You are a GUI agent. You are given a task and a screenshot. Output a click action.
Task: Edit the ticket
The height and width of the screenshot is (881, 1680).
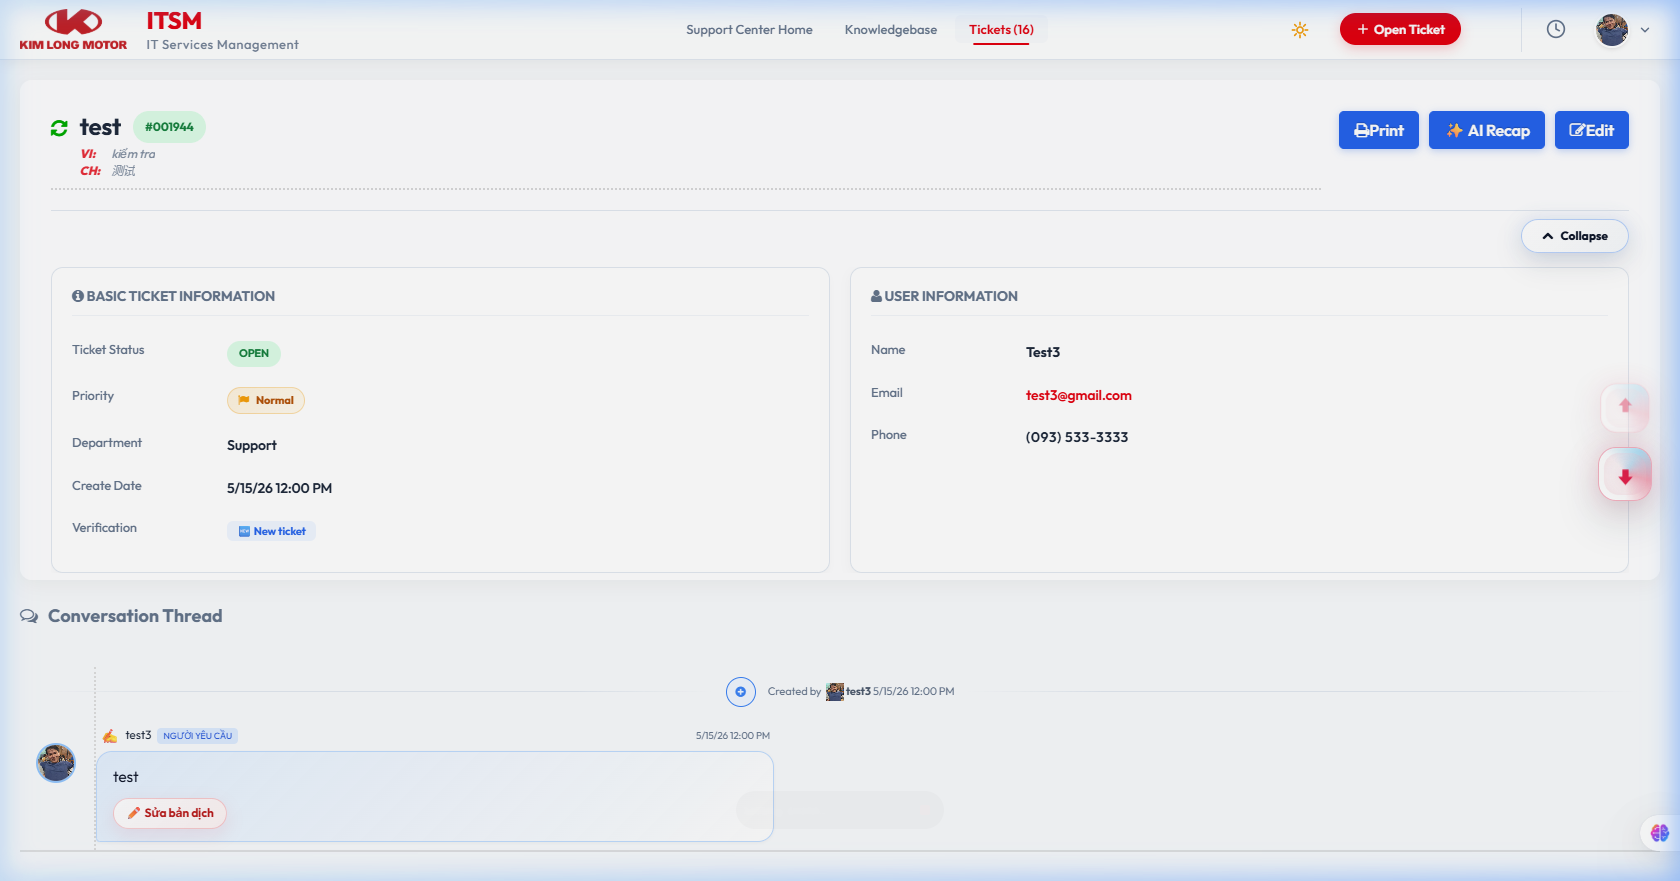(x=1592, y=130)
